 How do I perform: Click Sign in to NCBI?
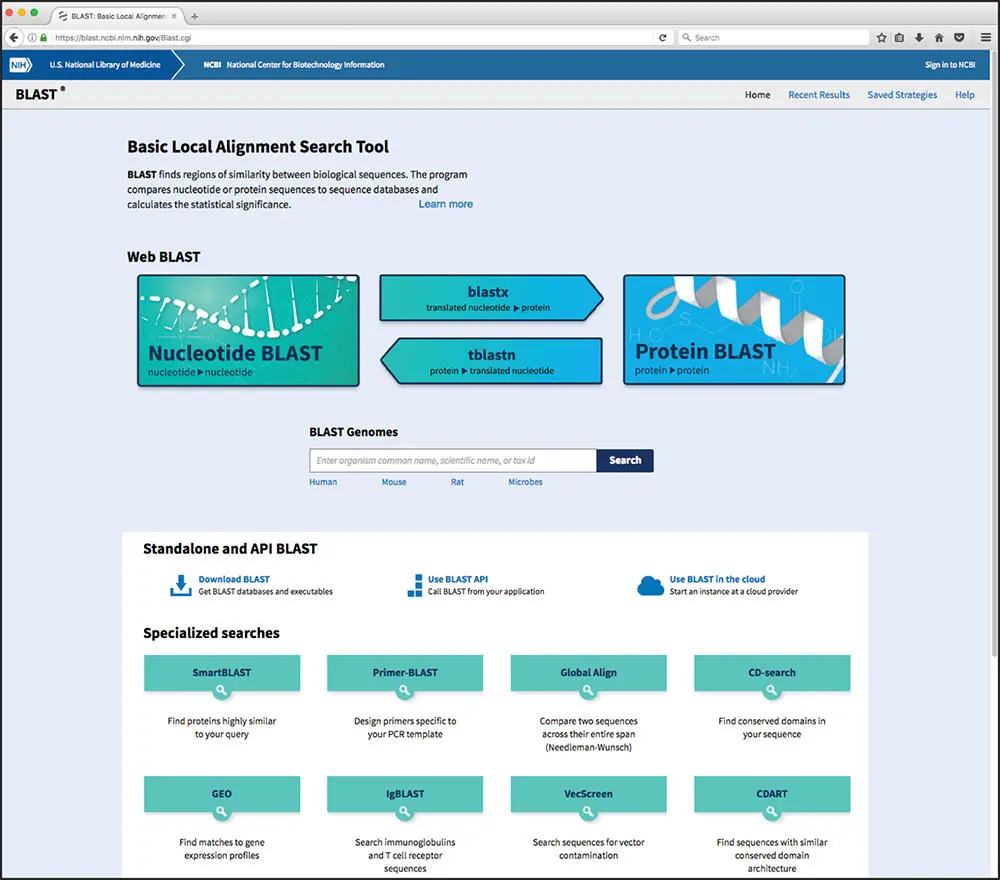click(950, 64)
